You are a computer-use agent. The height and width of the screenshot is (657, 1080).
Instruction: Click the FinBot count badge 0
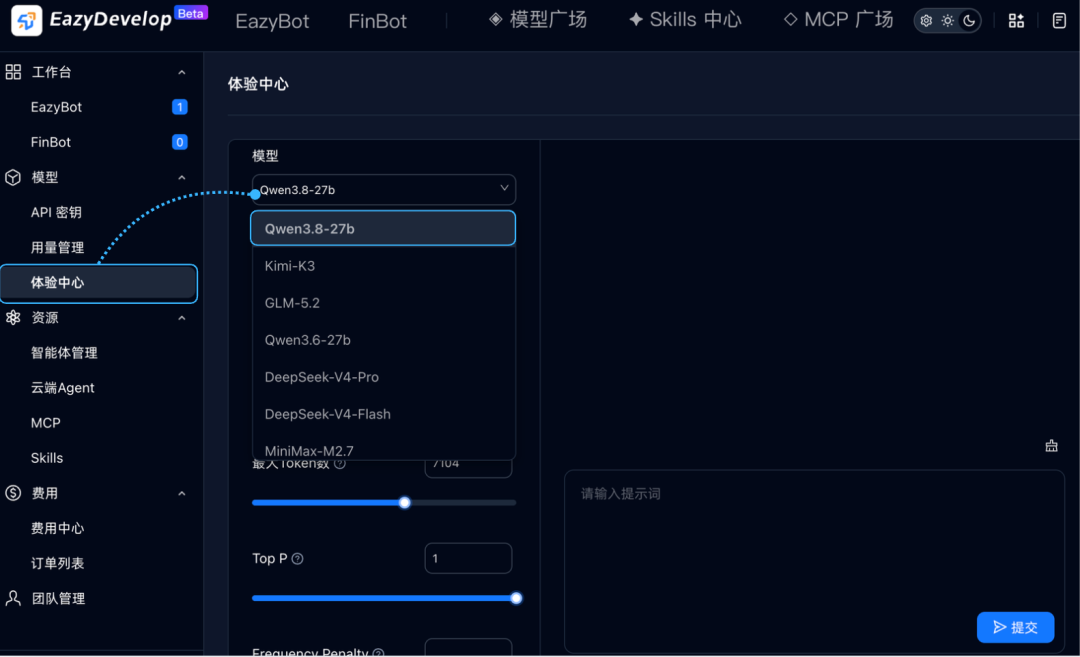coord(179,143)
